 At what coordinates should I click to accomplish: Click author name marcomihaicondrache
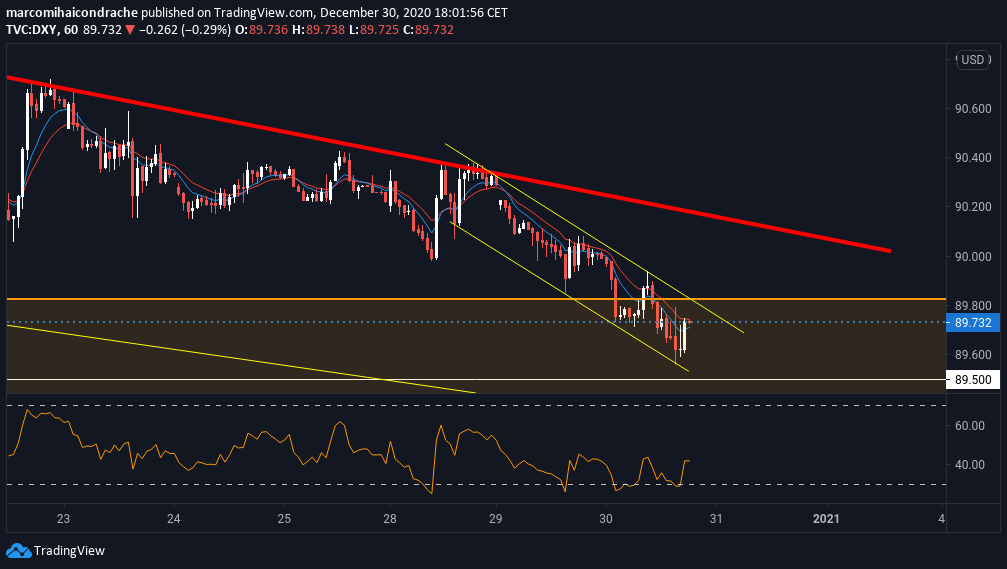click(x=72, y=12)
